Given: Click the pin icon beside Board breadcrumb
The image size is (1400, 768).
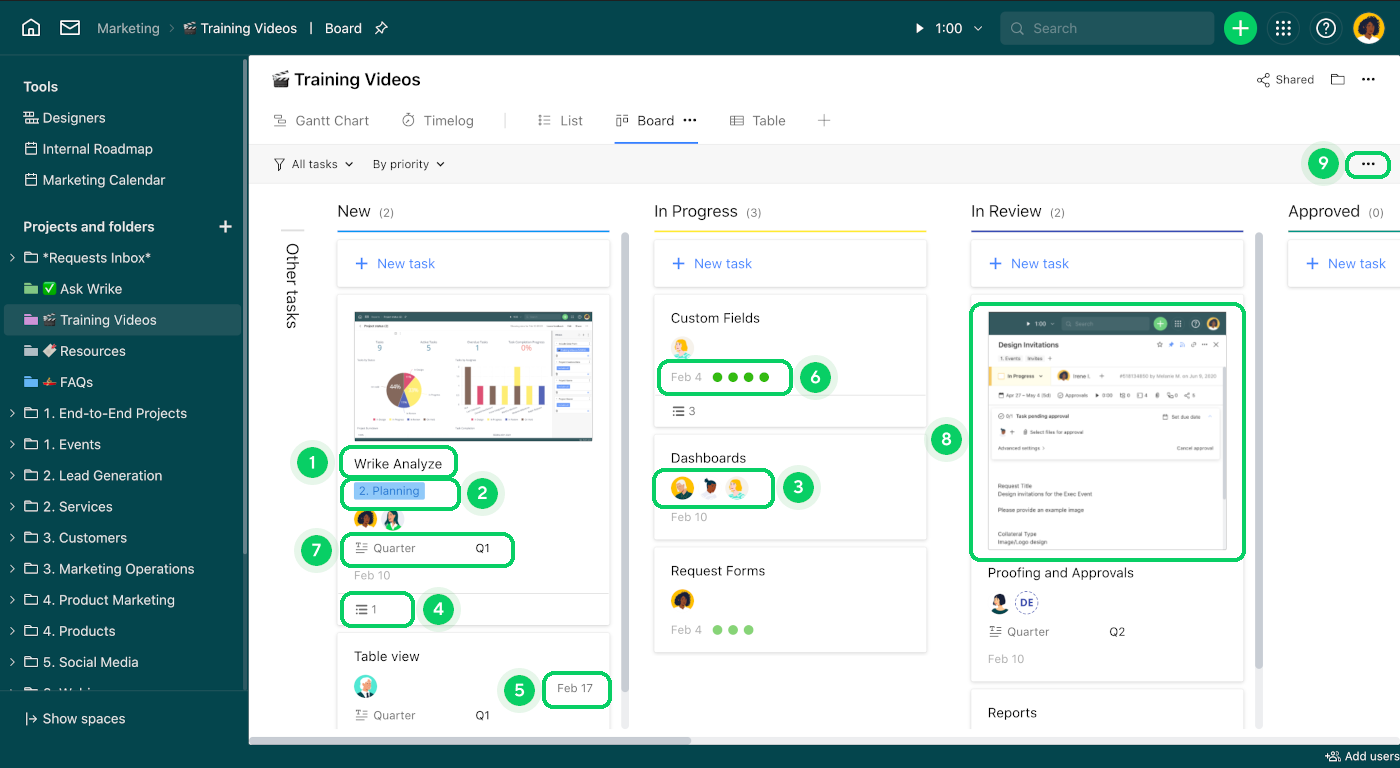Looking at the screenshot, I should (381, 28).
